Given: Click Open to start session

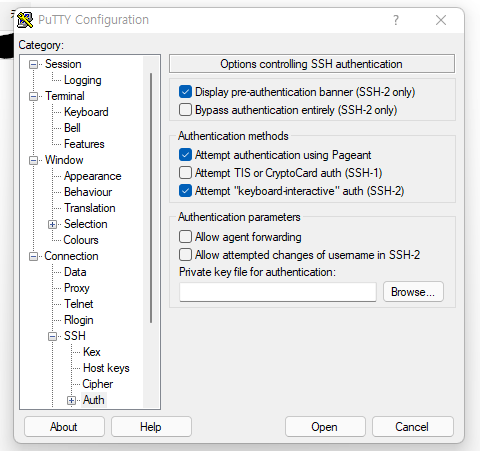Looking at the screenshot, I should coord(325,427).
